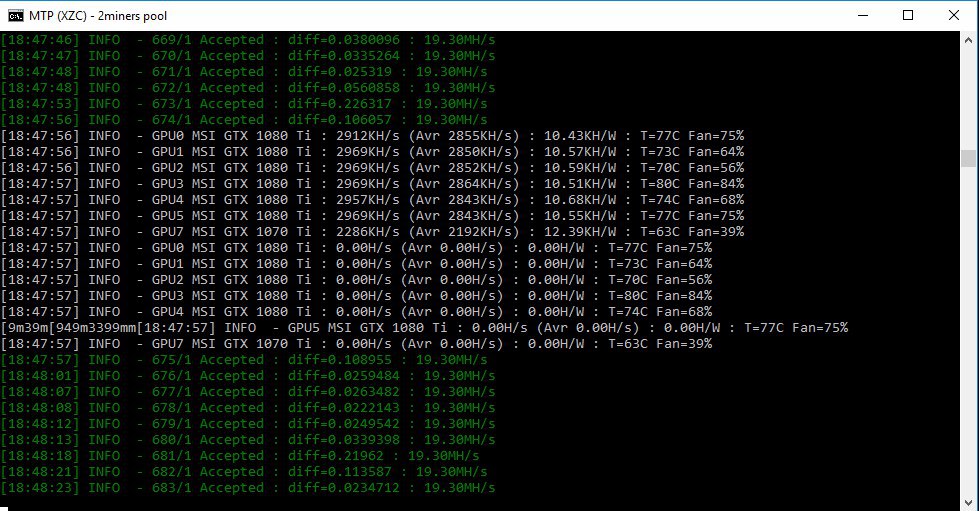This screenshot has width=979, height=511.
Task: Click the scrollbar down arrow
Action: point(968,502)
